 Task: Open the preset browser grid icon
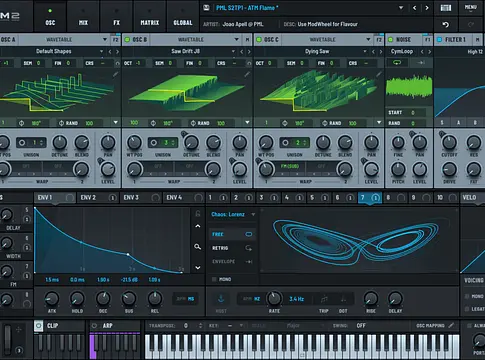(446, 8)
